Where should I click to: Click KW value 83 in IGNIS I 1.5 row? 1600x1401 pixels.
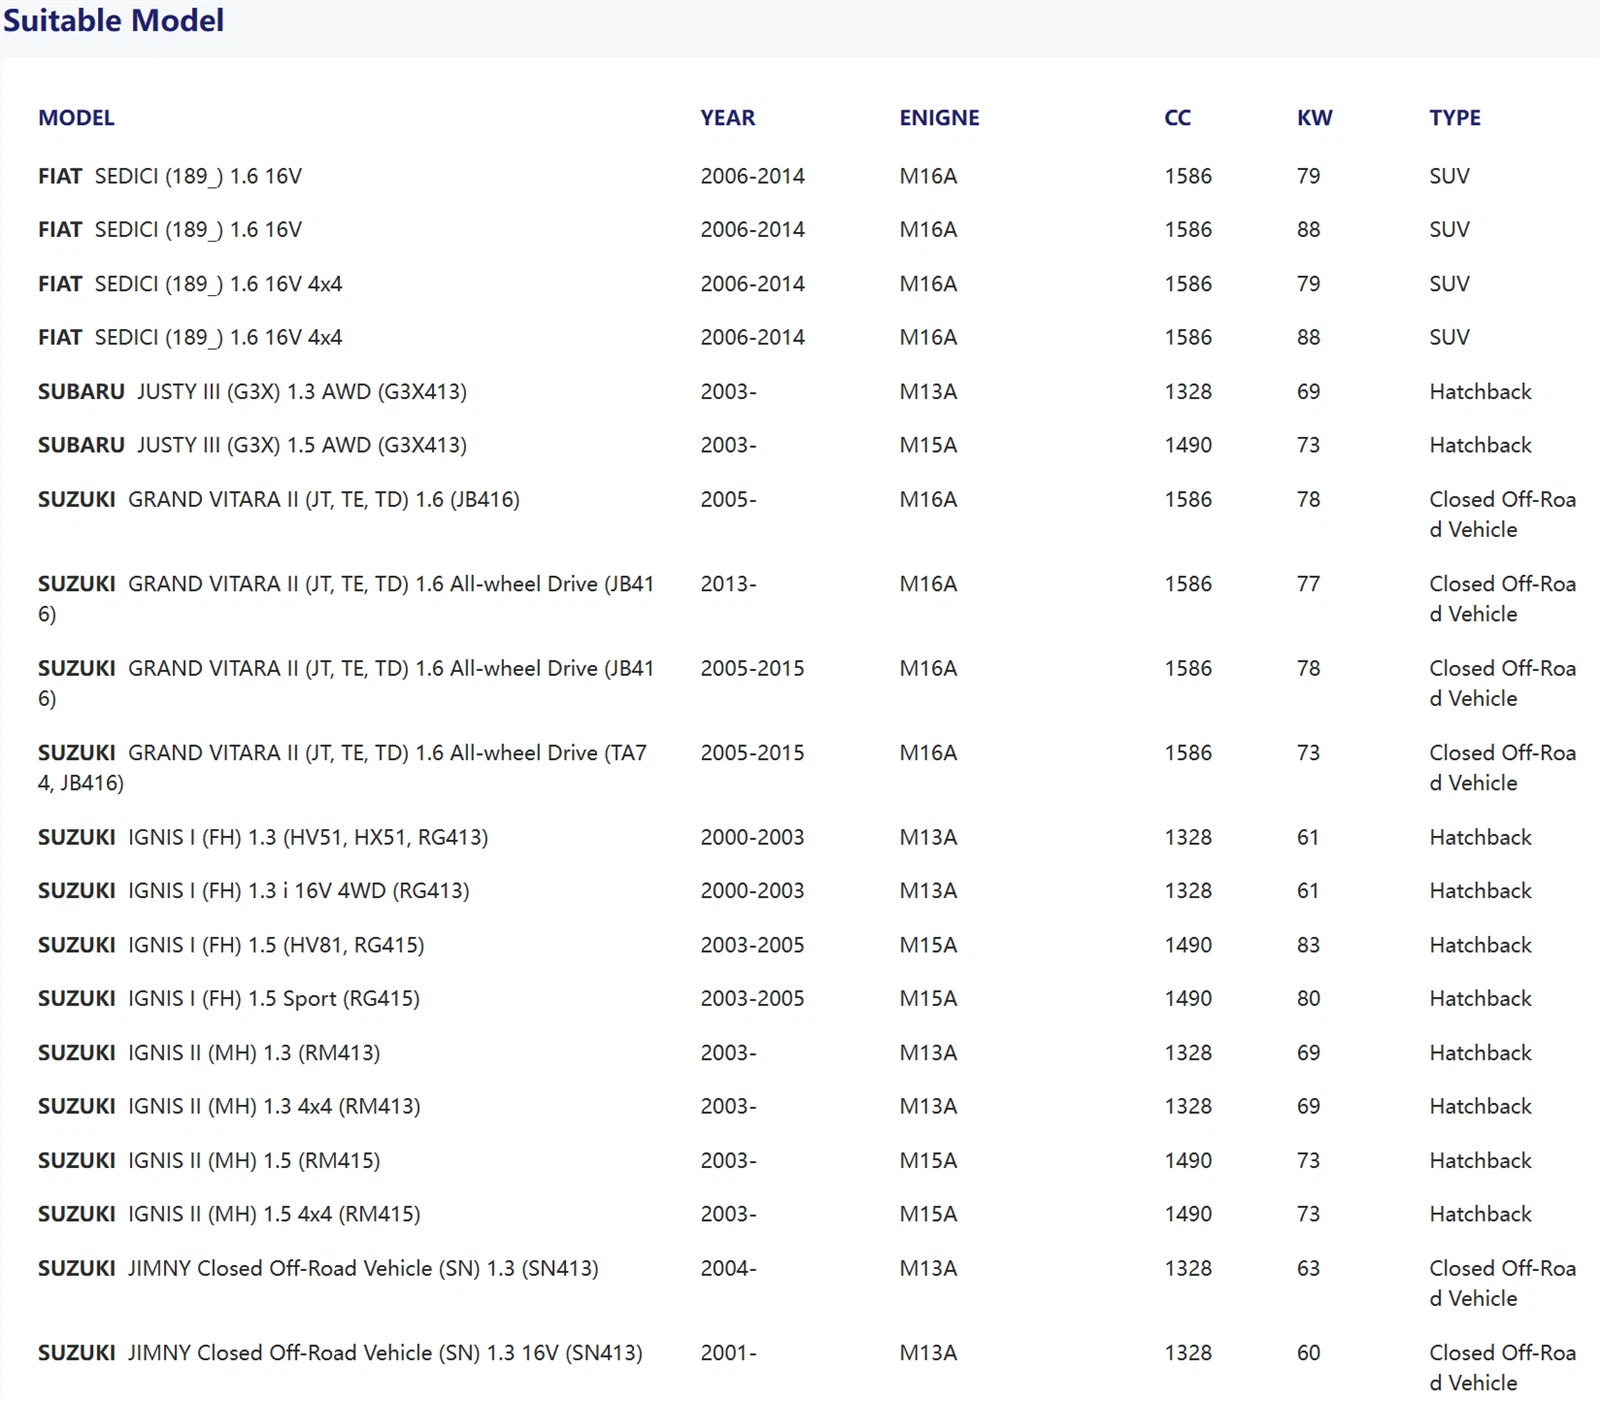(1308, 945)
